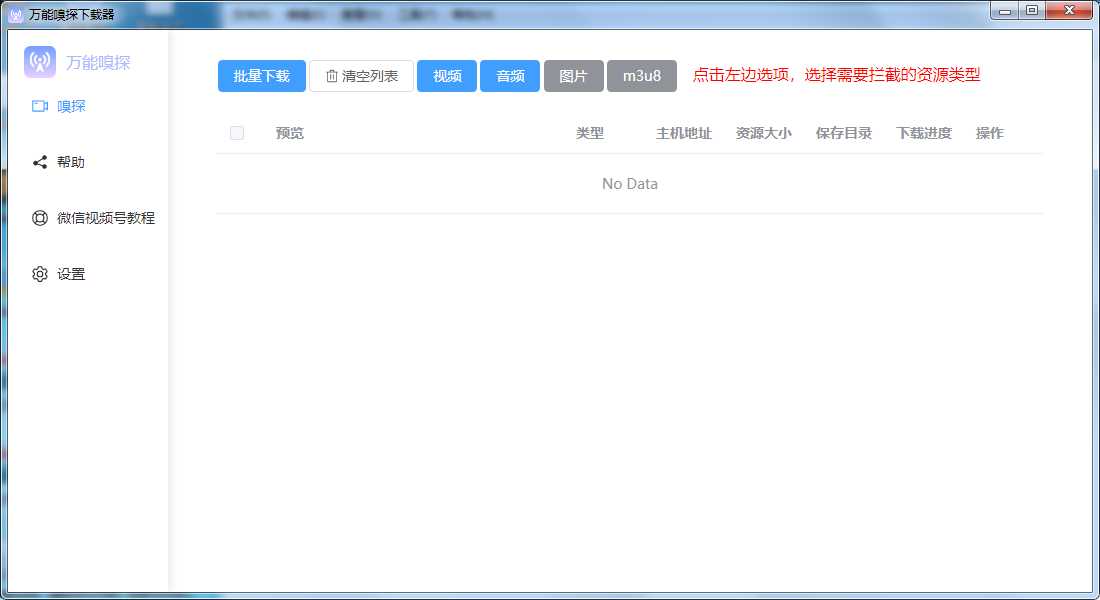Click the 下载进度 column header

(924, 133)
